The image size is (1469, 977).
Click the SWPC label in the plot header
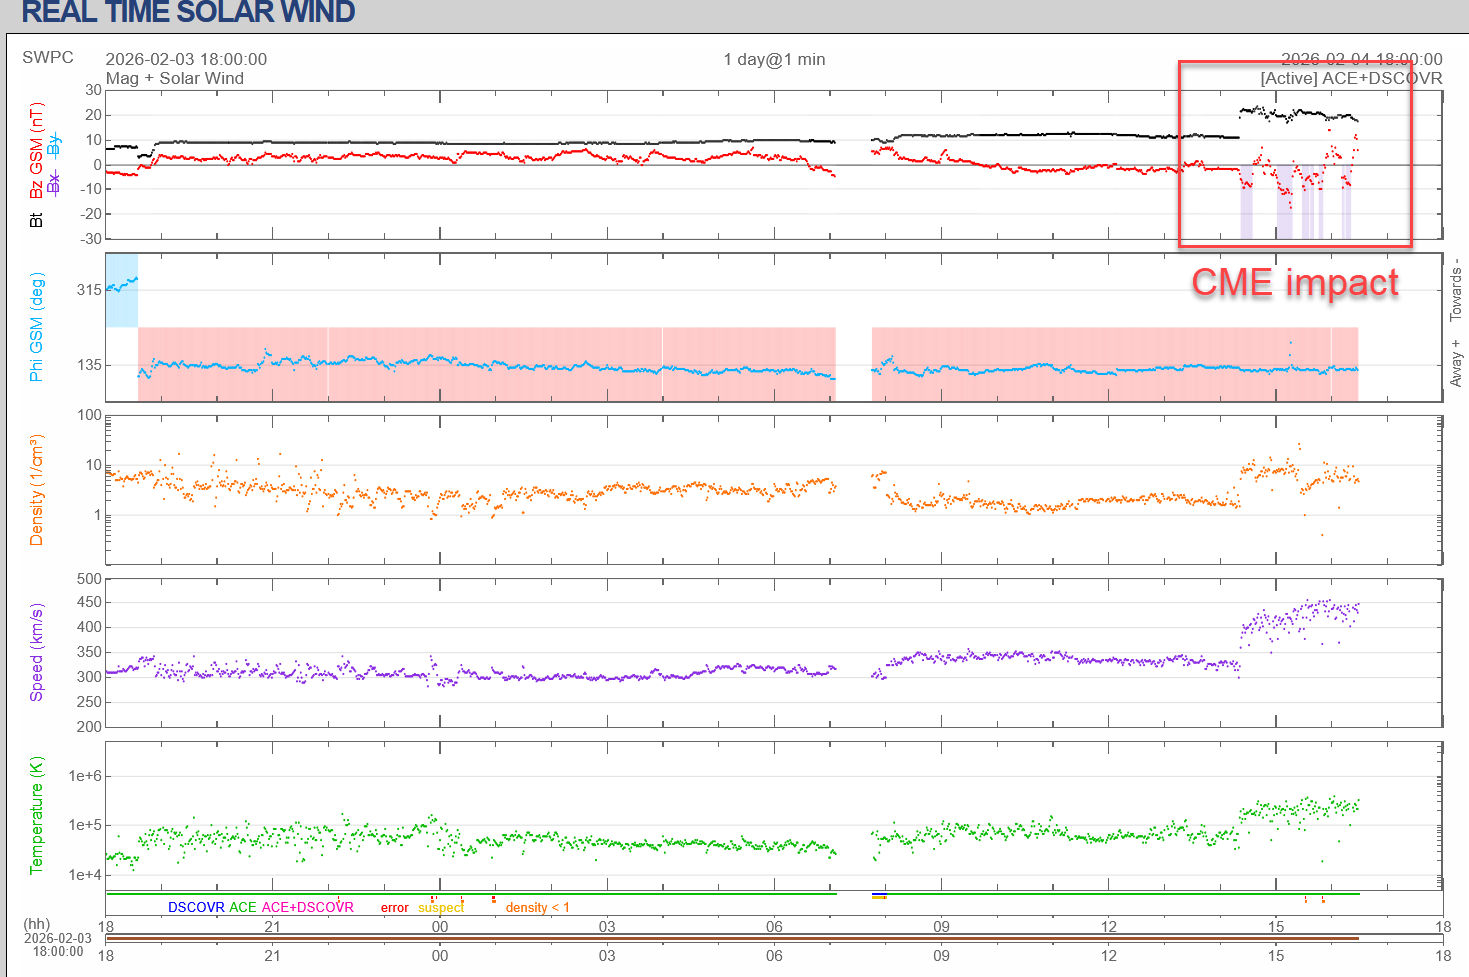[x=48, y=57]
